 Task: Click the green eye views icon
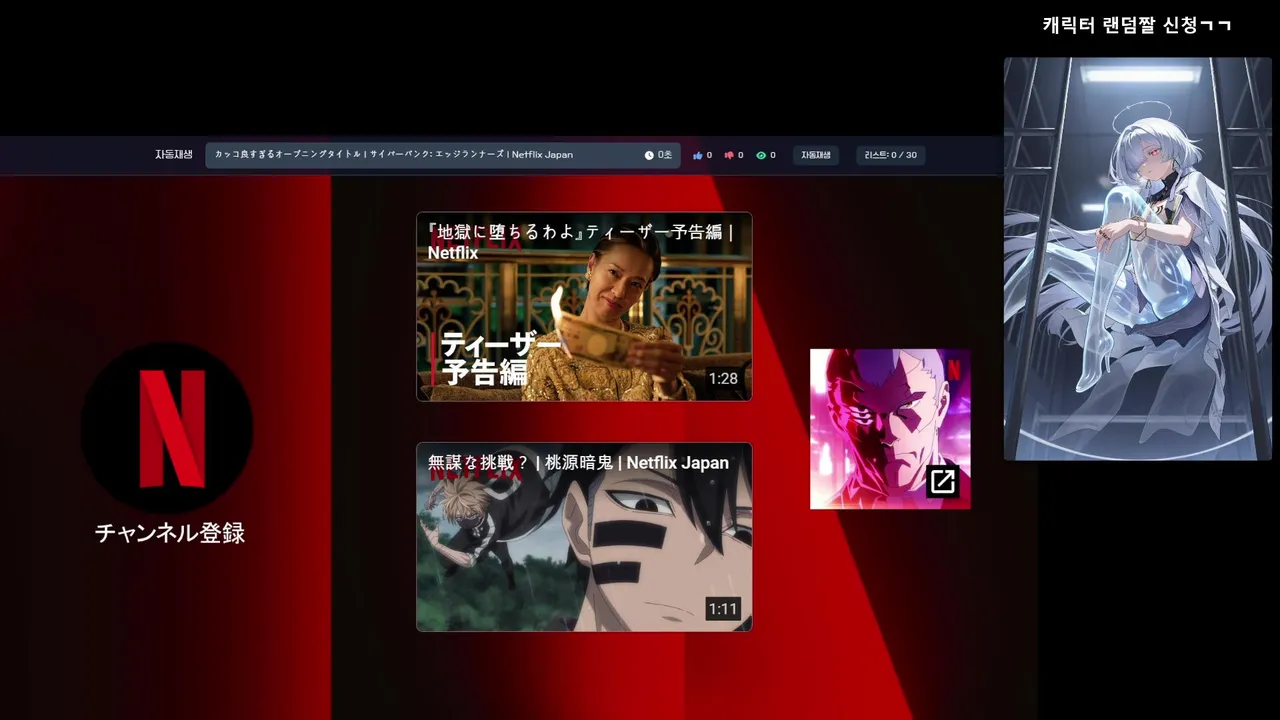point(761,155)
